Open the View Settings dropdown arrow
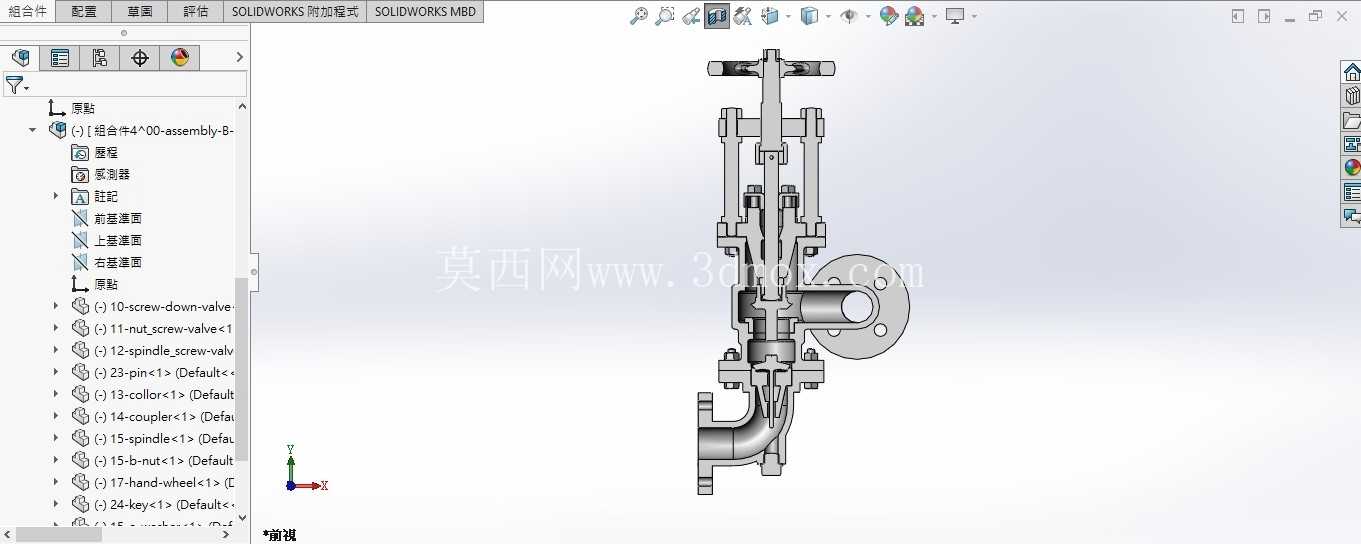Screen dimensions: 1361x544 tap(974, 16)
